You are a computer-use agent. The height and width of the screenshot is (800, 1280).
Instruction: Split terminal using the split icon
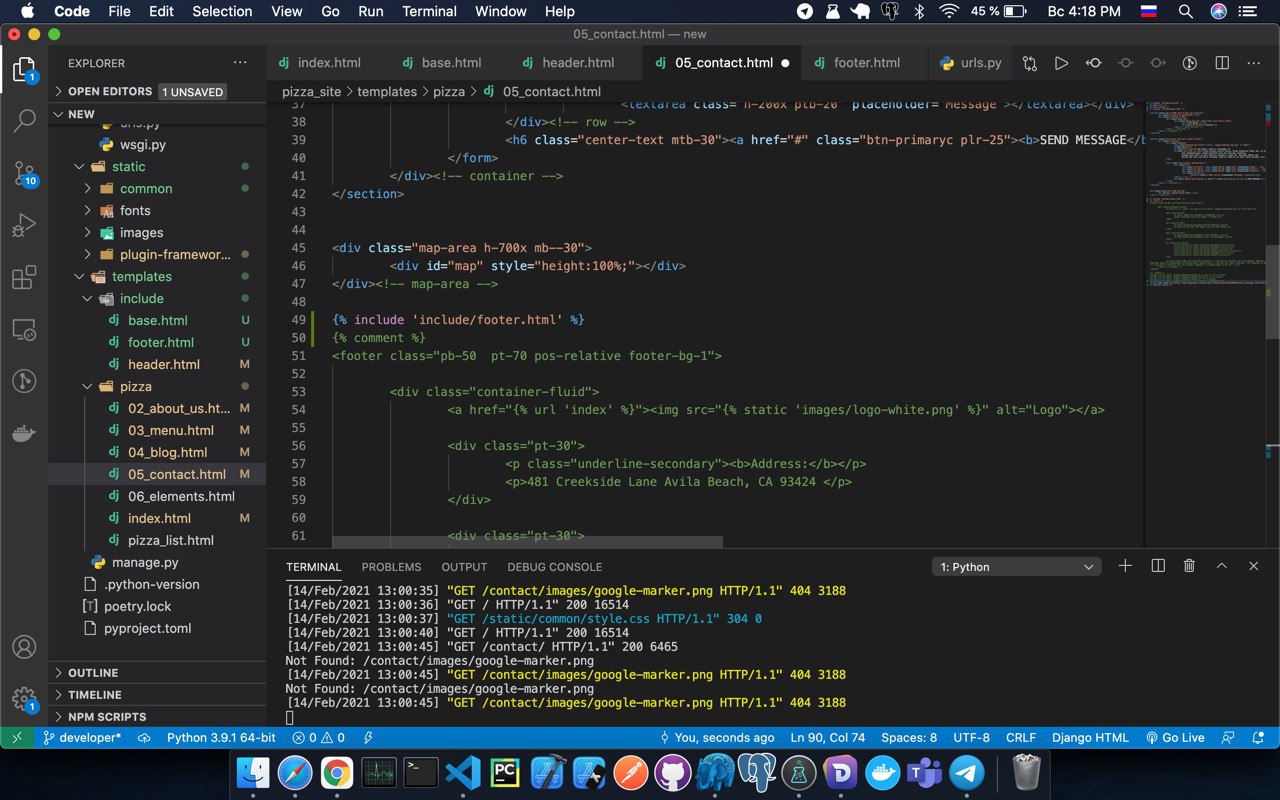(1158, 566)
